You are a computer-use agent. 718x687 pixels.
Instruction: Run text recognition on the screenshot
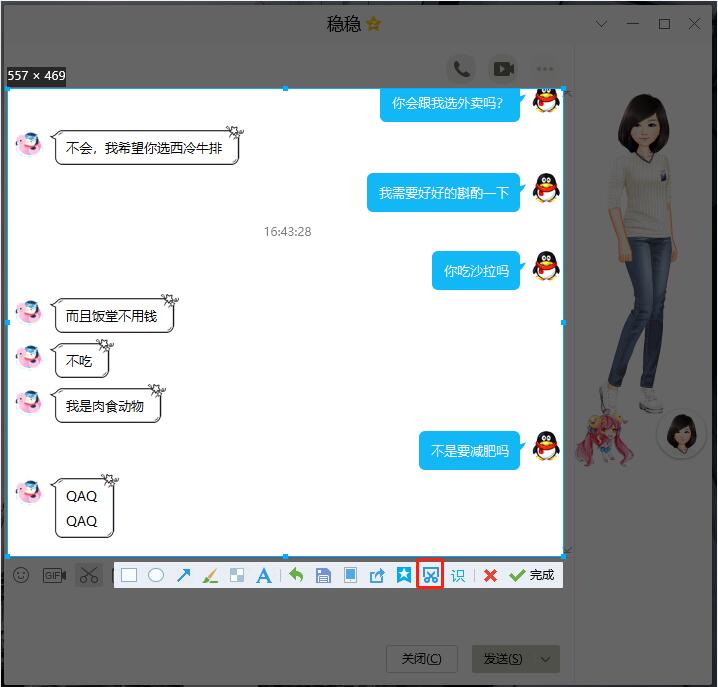[x=457, y=575]
